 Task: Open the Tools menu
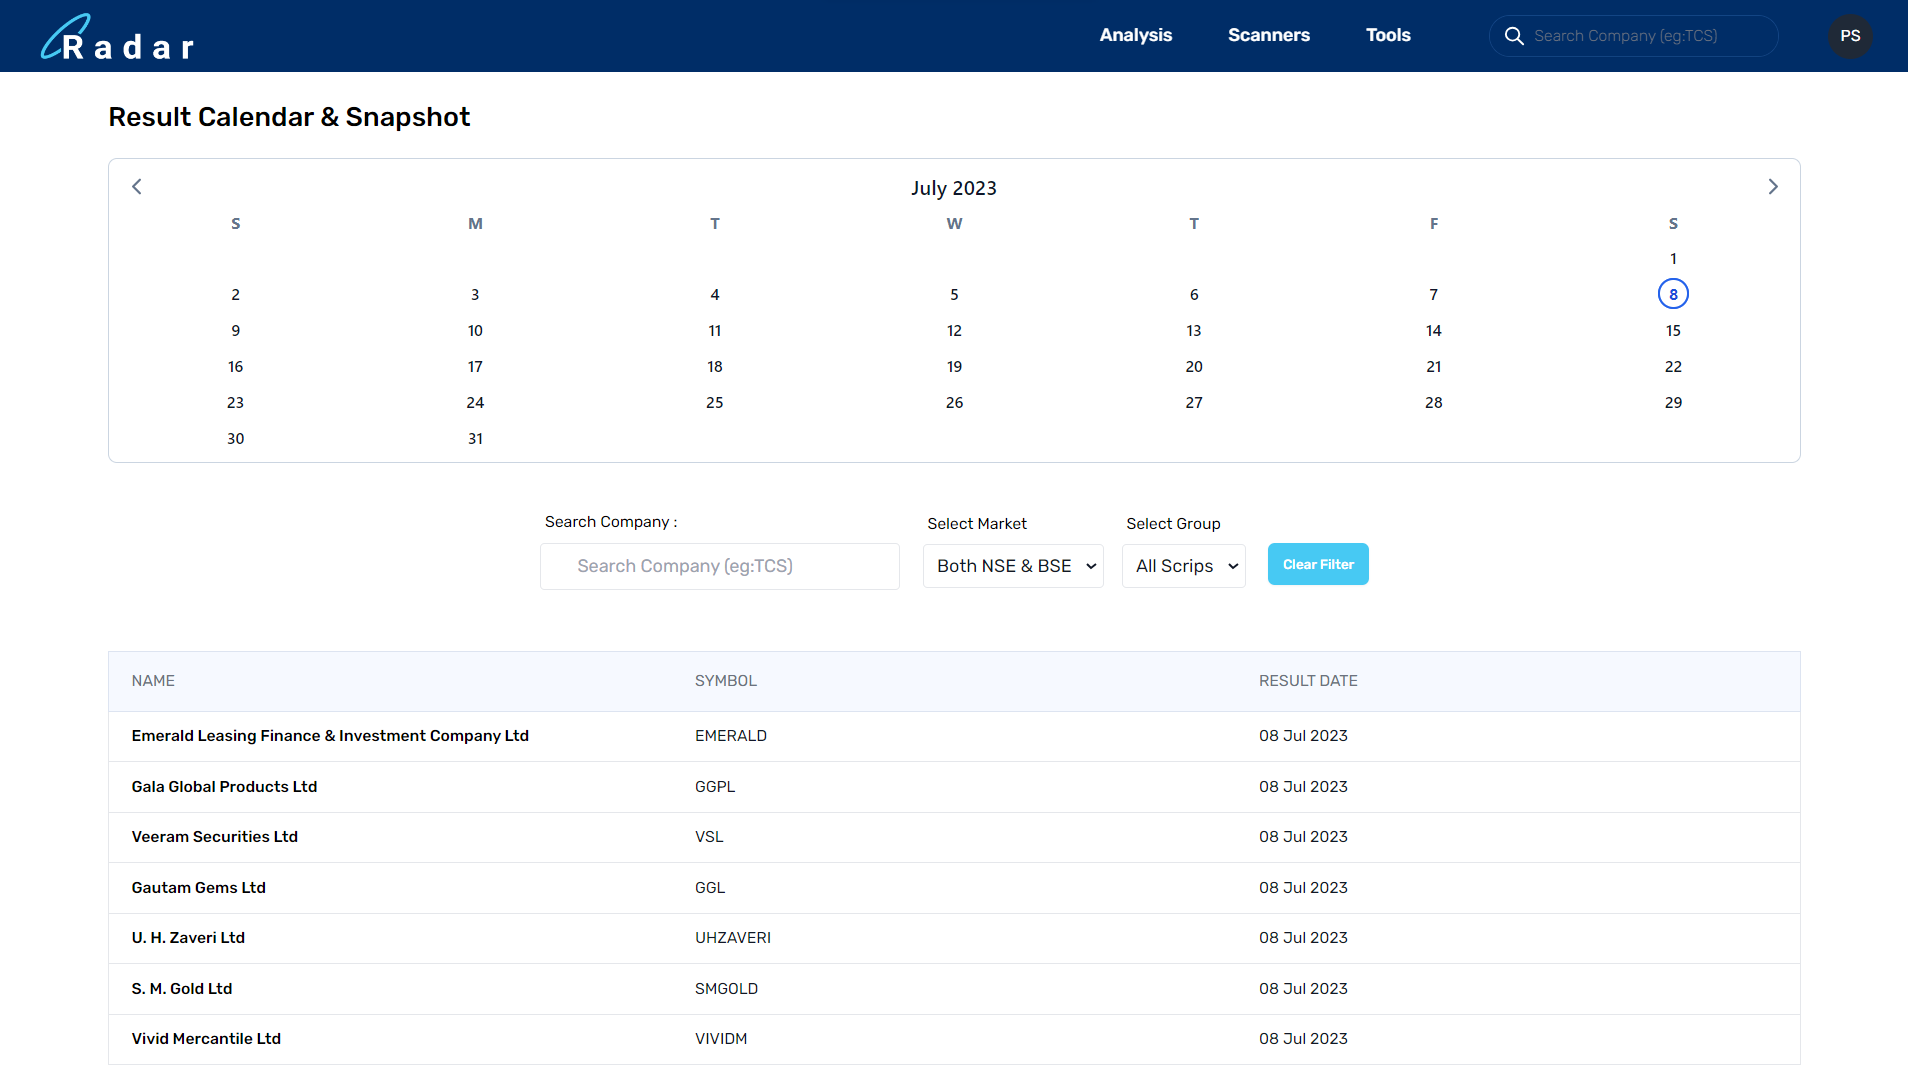coord(1388,35)
